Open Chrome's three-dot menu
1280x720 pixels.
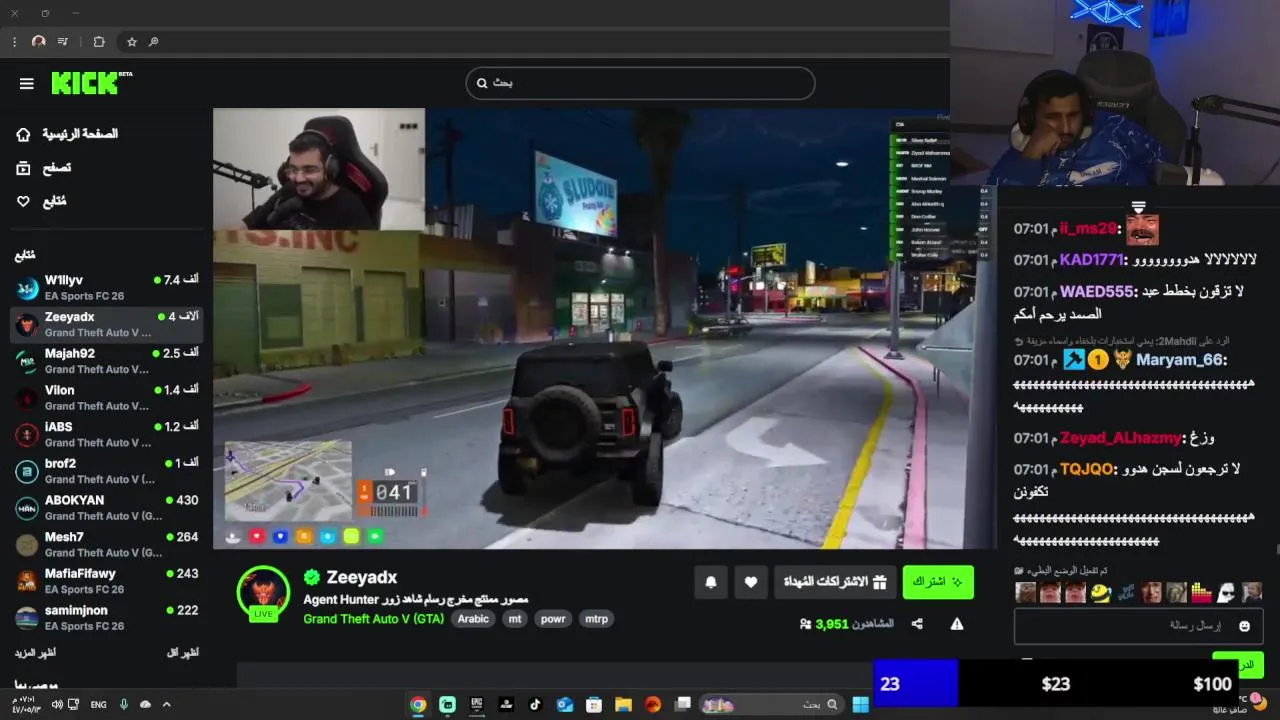tap(14, 42)
